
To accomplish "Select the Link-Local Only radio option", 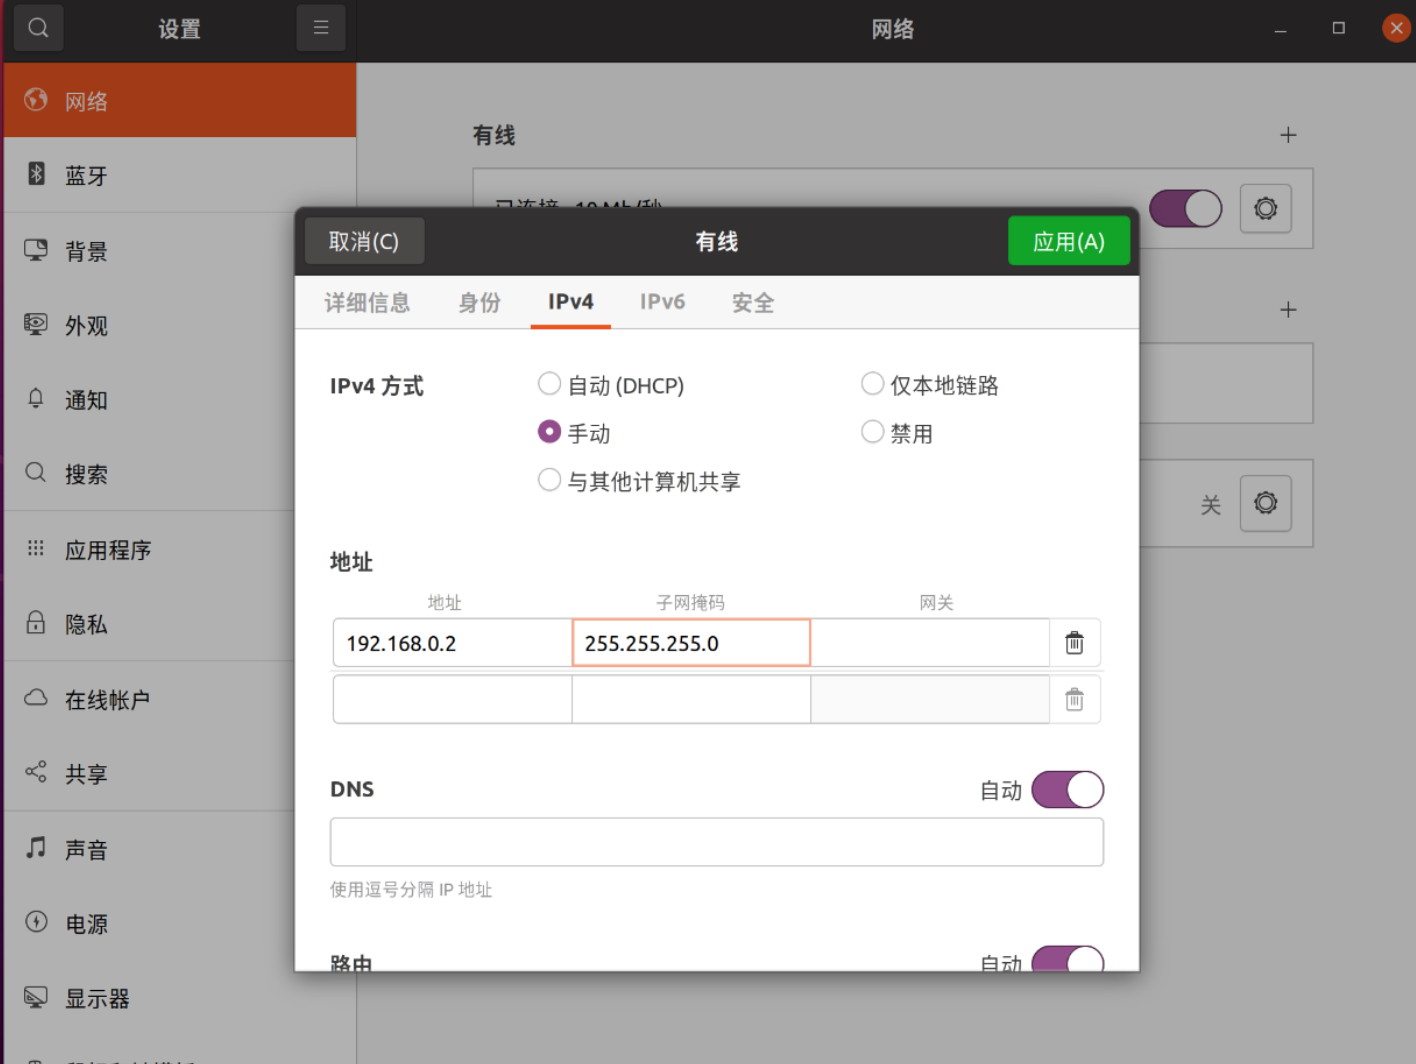I will point(872,384).
